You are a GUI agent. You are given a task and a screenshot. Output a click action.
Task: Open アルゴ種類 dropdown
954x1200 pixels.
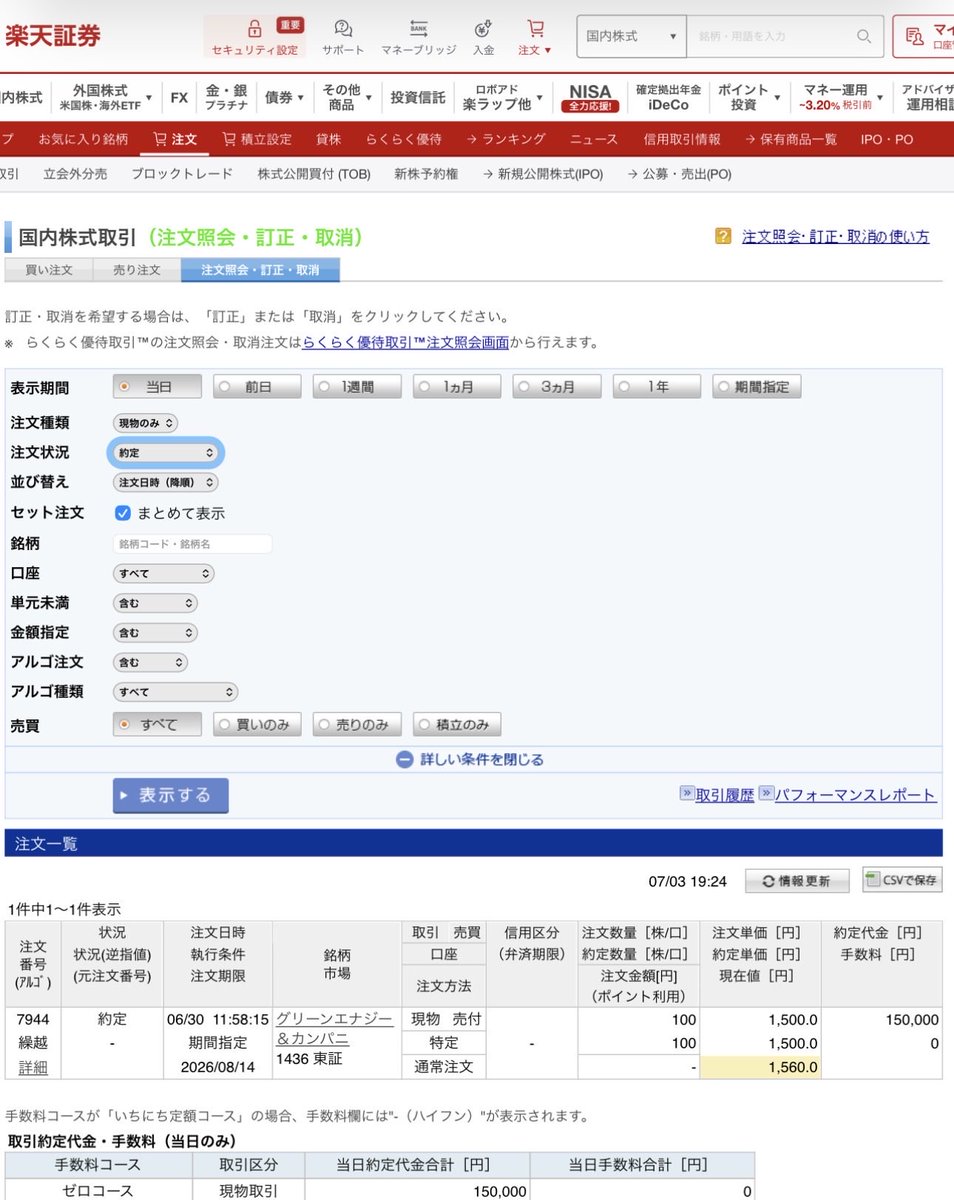(175, 692)
